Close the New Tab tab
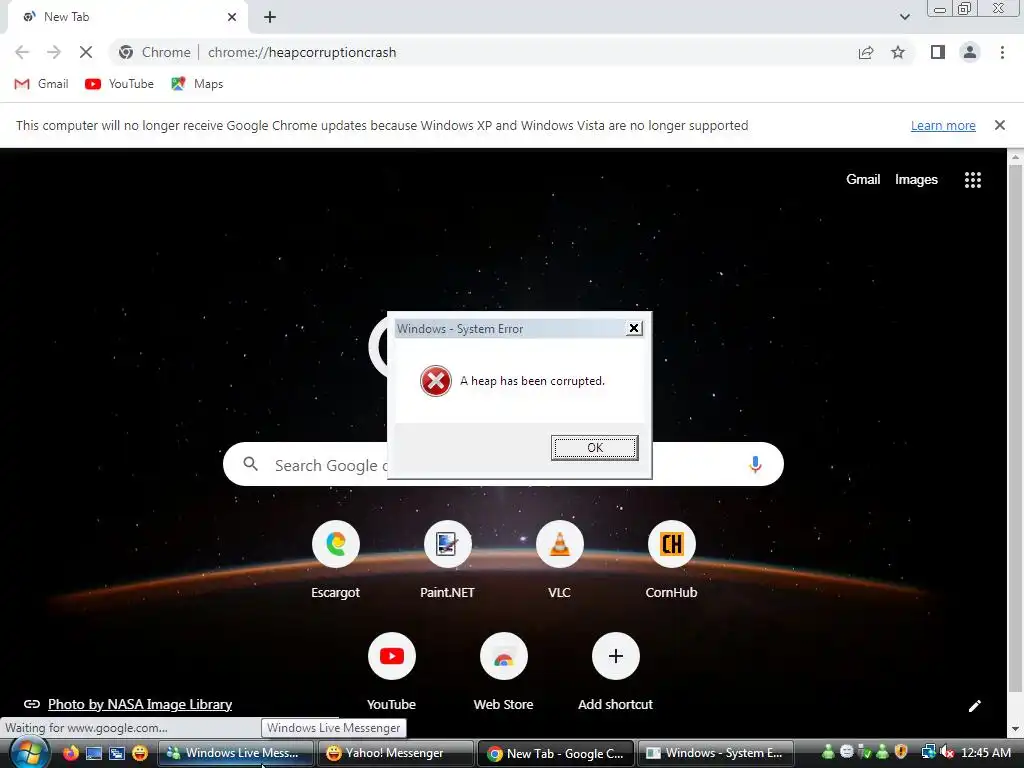1024x768 pixels. 232,17
